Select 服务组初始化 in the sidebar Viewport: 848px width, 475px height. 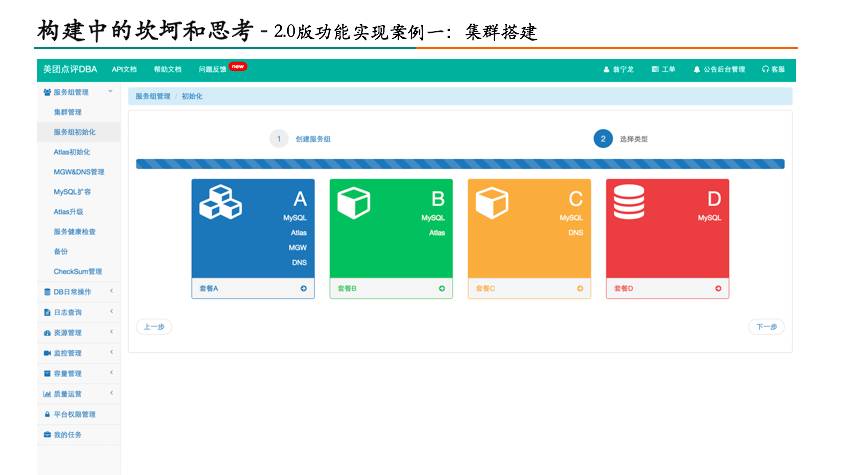(75, 132)
